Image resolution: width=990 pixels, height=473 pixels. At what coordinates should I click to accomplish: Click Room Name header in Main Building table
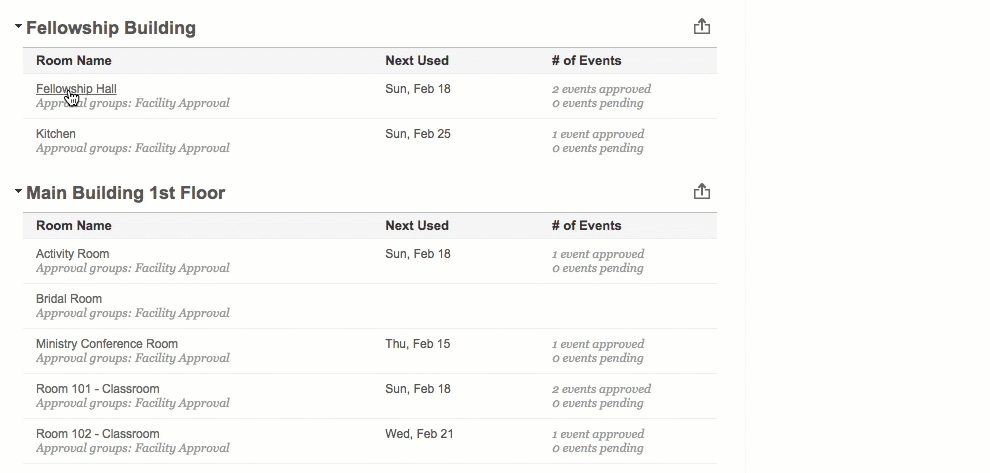point(74,226)
